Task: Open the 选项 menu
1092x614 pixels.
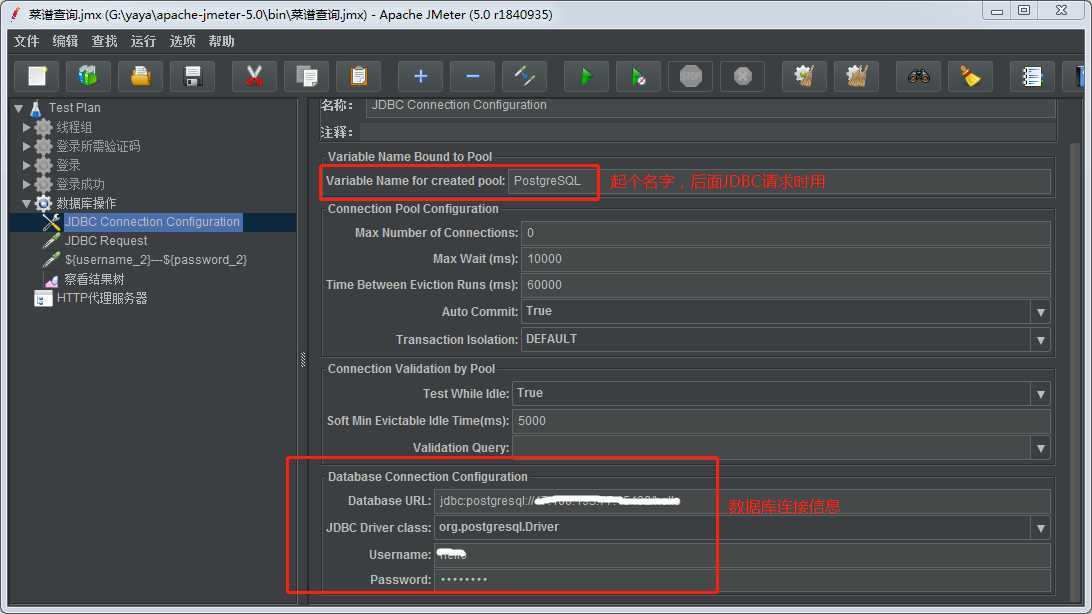Action: click(x=182, y=41)
